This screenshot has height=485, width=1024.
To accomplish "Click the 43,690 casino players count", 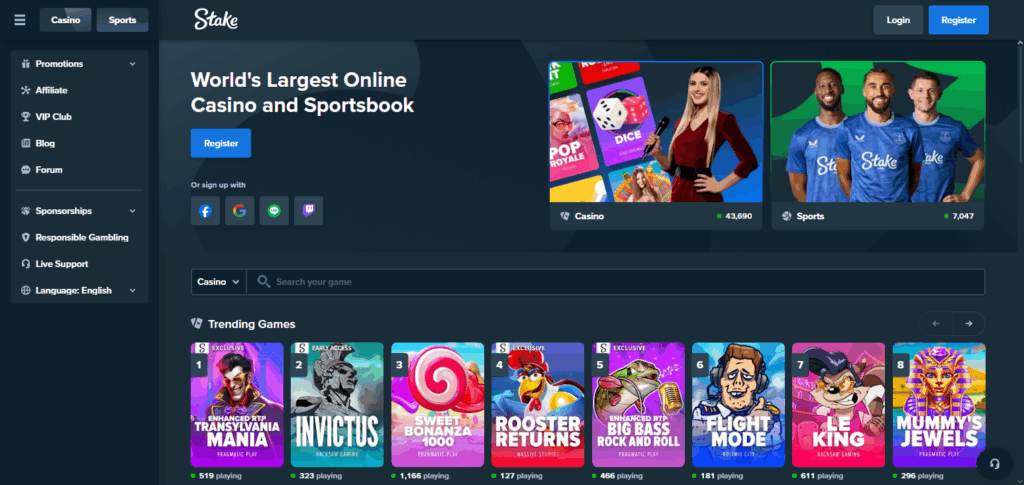I will pyautogui.click(x=739, y=216).
